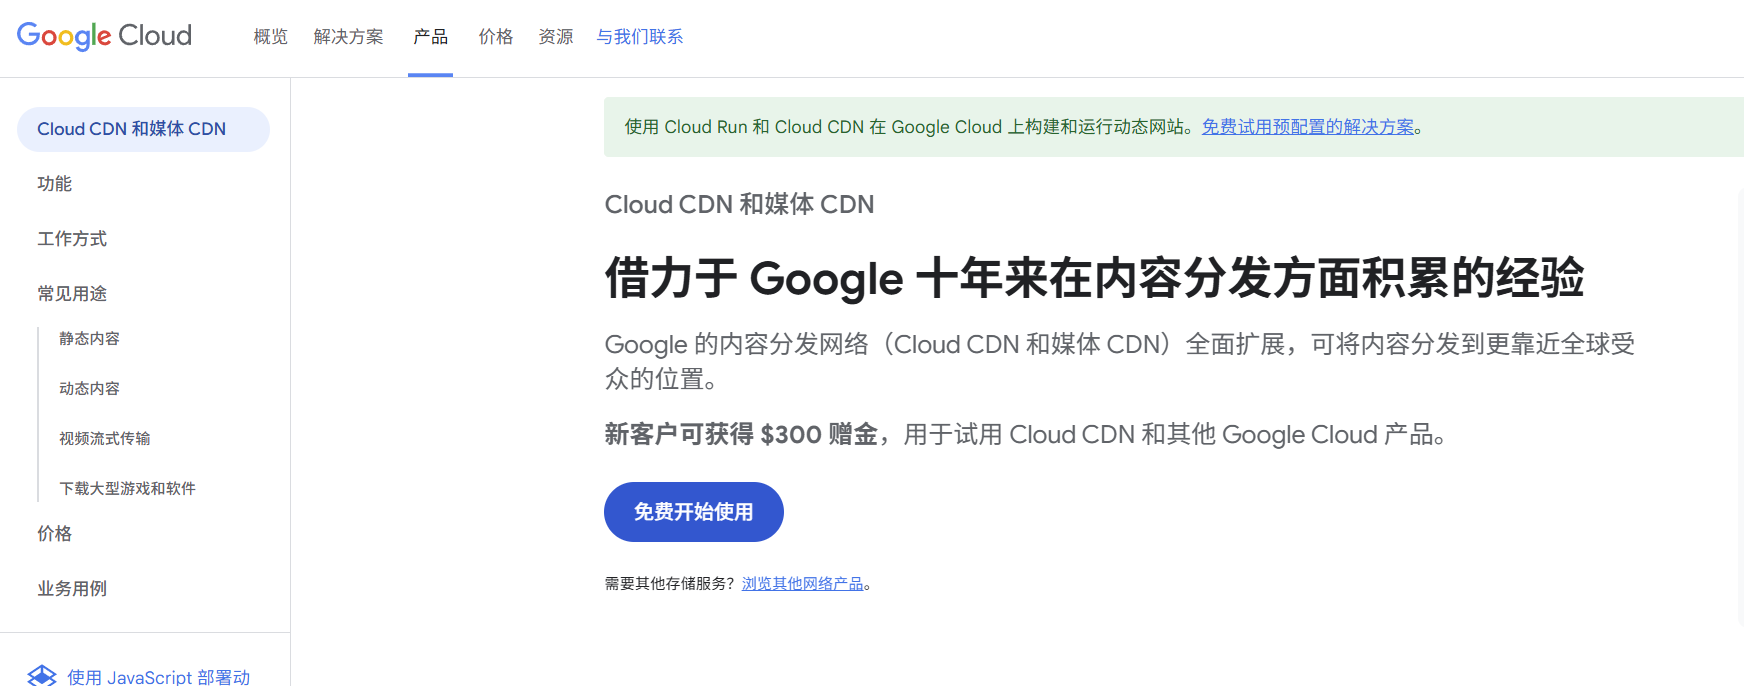Open the 解决方案 navigation item

[348, 36]
